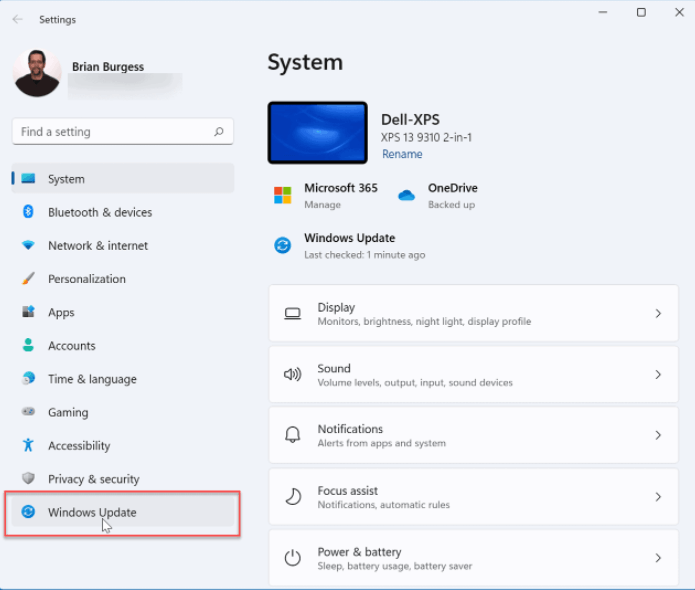Click the Microsoft 365 label

pyautogui.click(x=340, y=188)
